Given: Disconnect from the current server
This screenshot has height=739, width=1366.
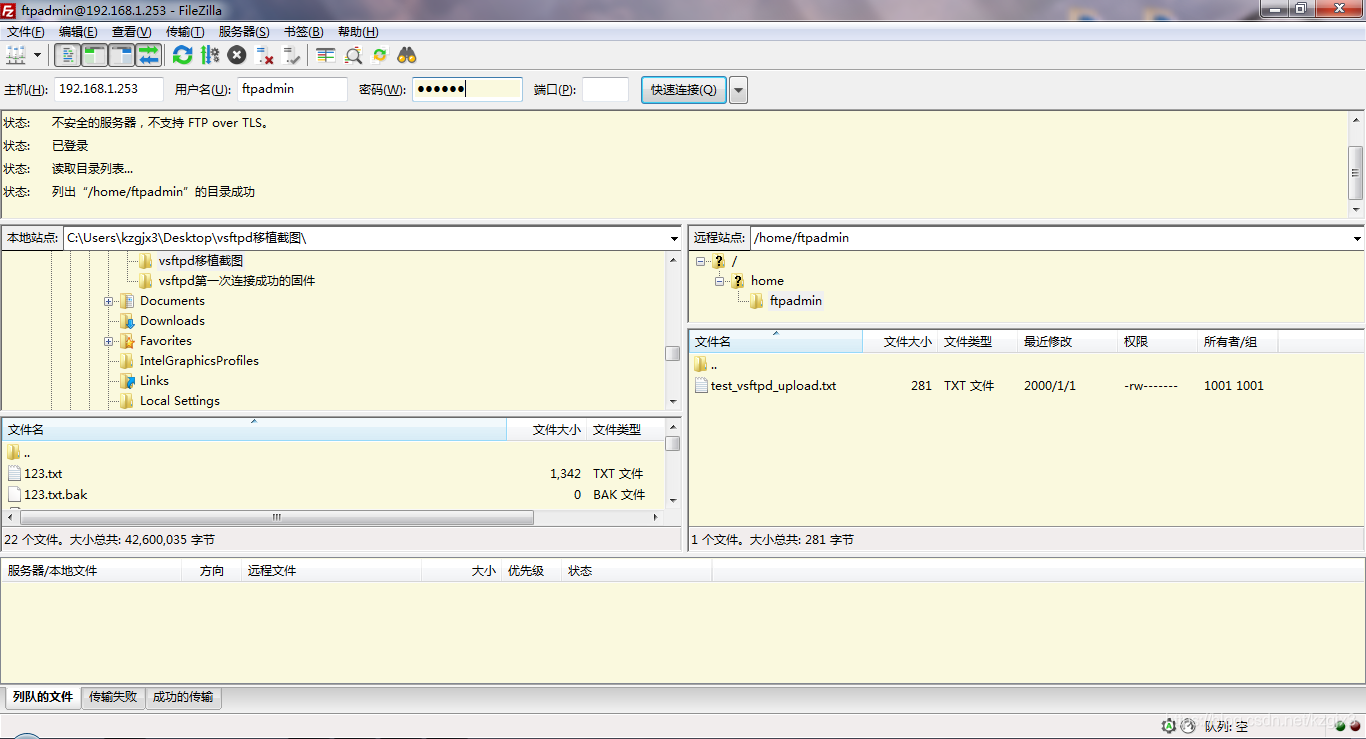Looking at the screenshot, I should pyautogui.click(x=264, y=55).
